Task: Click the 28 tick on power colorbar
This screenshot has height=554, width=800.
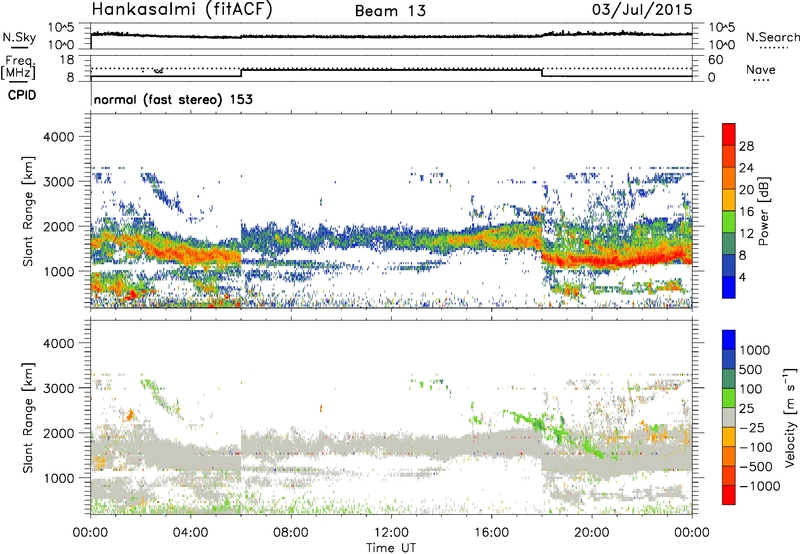Action: click(x=746, y=146)
